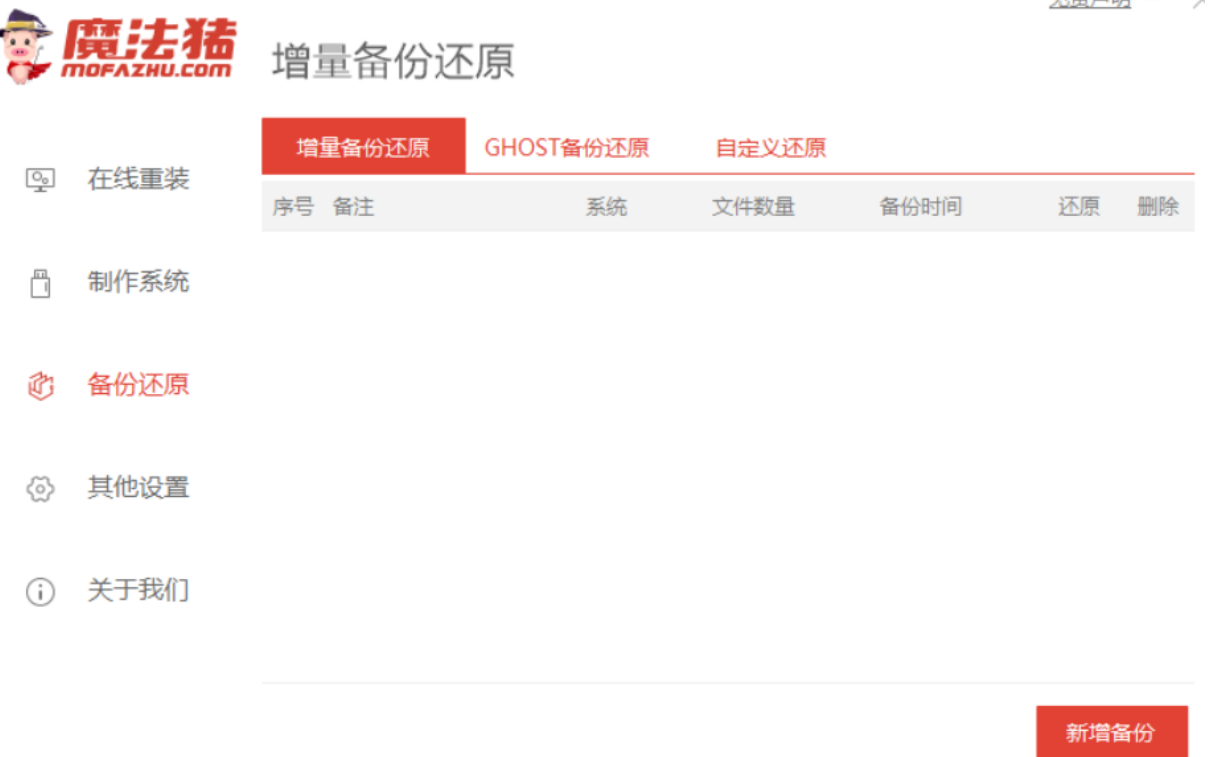Click the 文件数量 column header
The height and width of the screenshot is (757, 1222).
(x=753, y=207)
